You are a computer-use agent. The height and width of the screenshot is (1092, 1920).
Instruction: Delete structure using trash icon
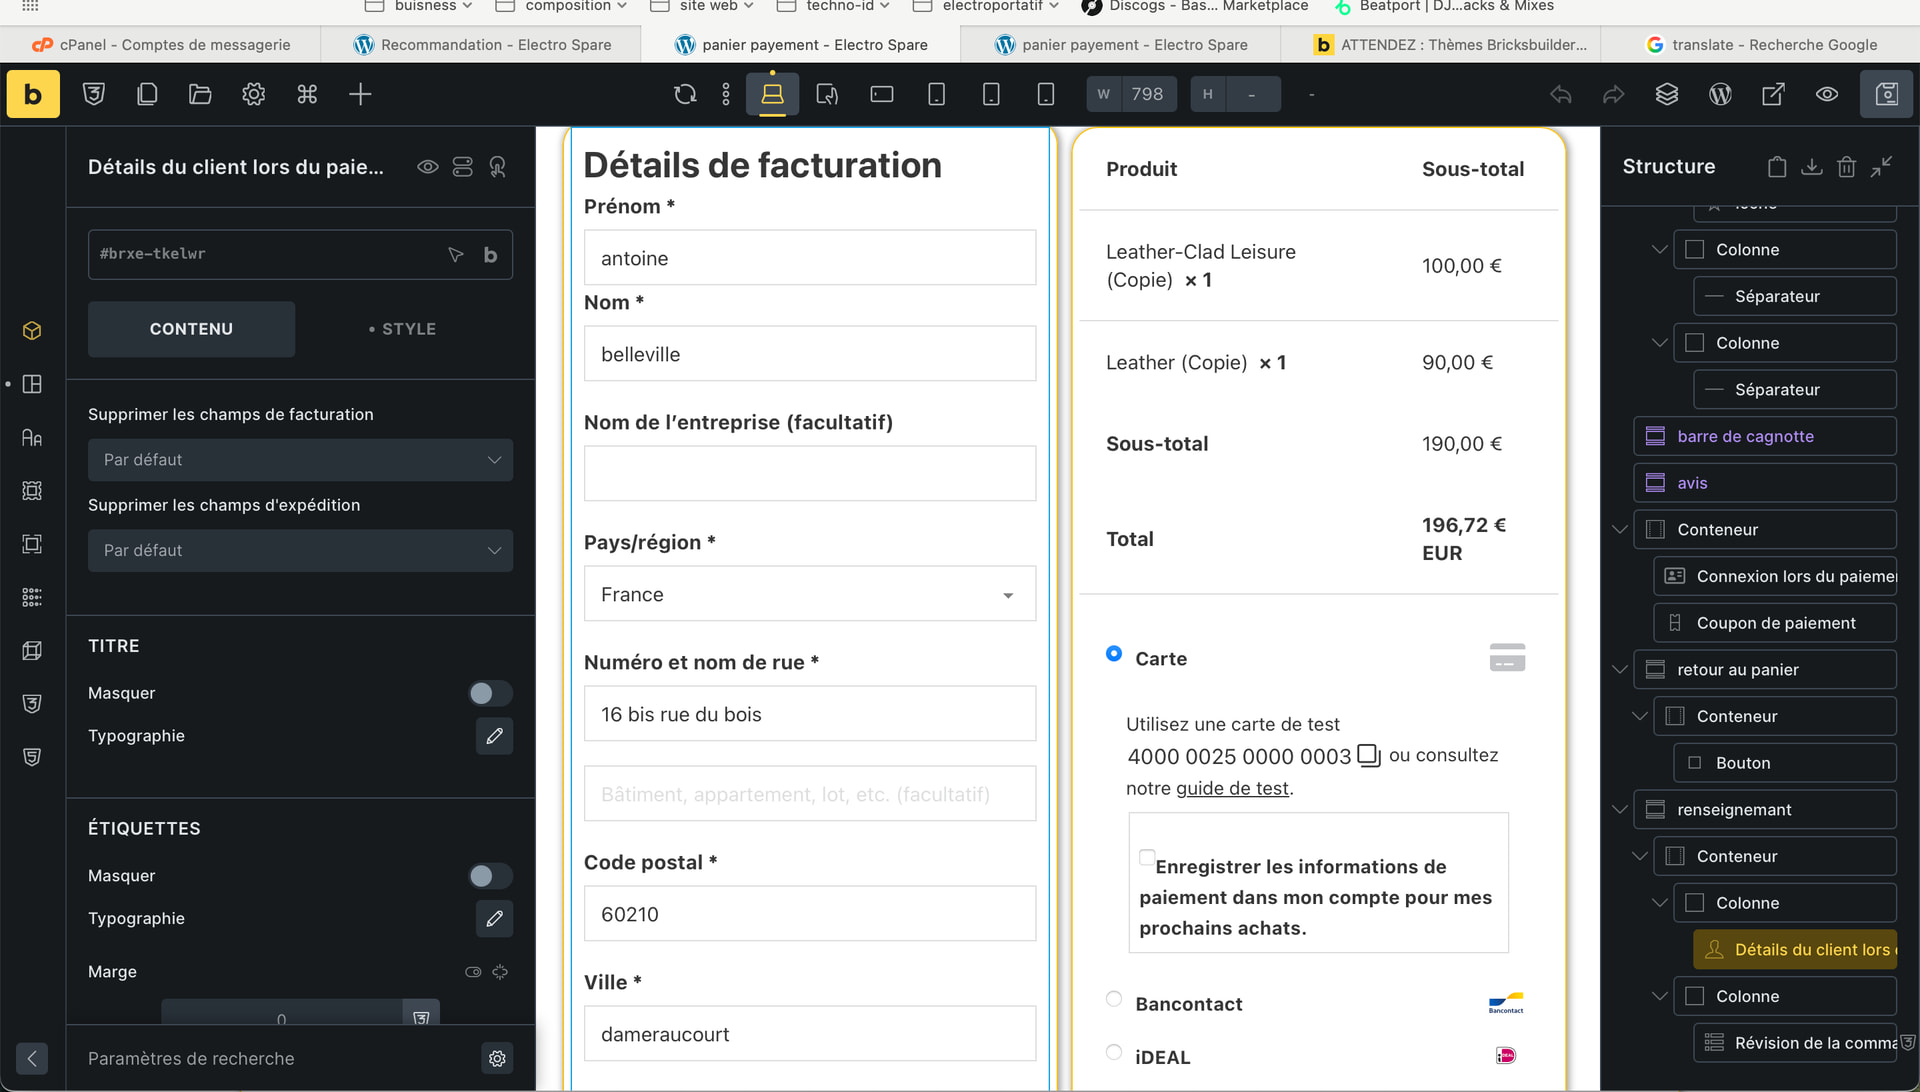coord(1846,167)
